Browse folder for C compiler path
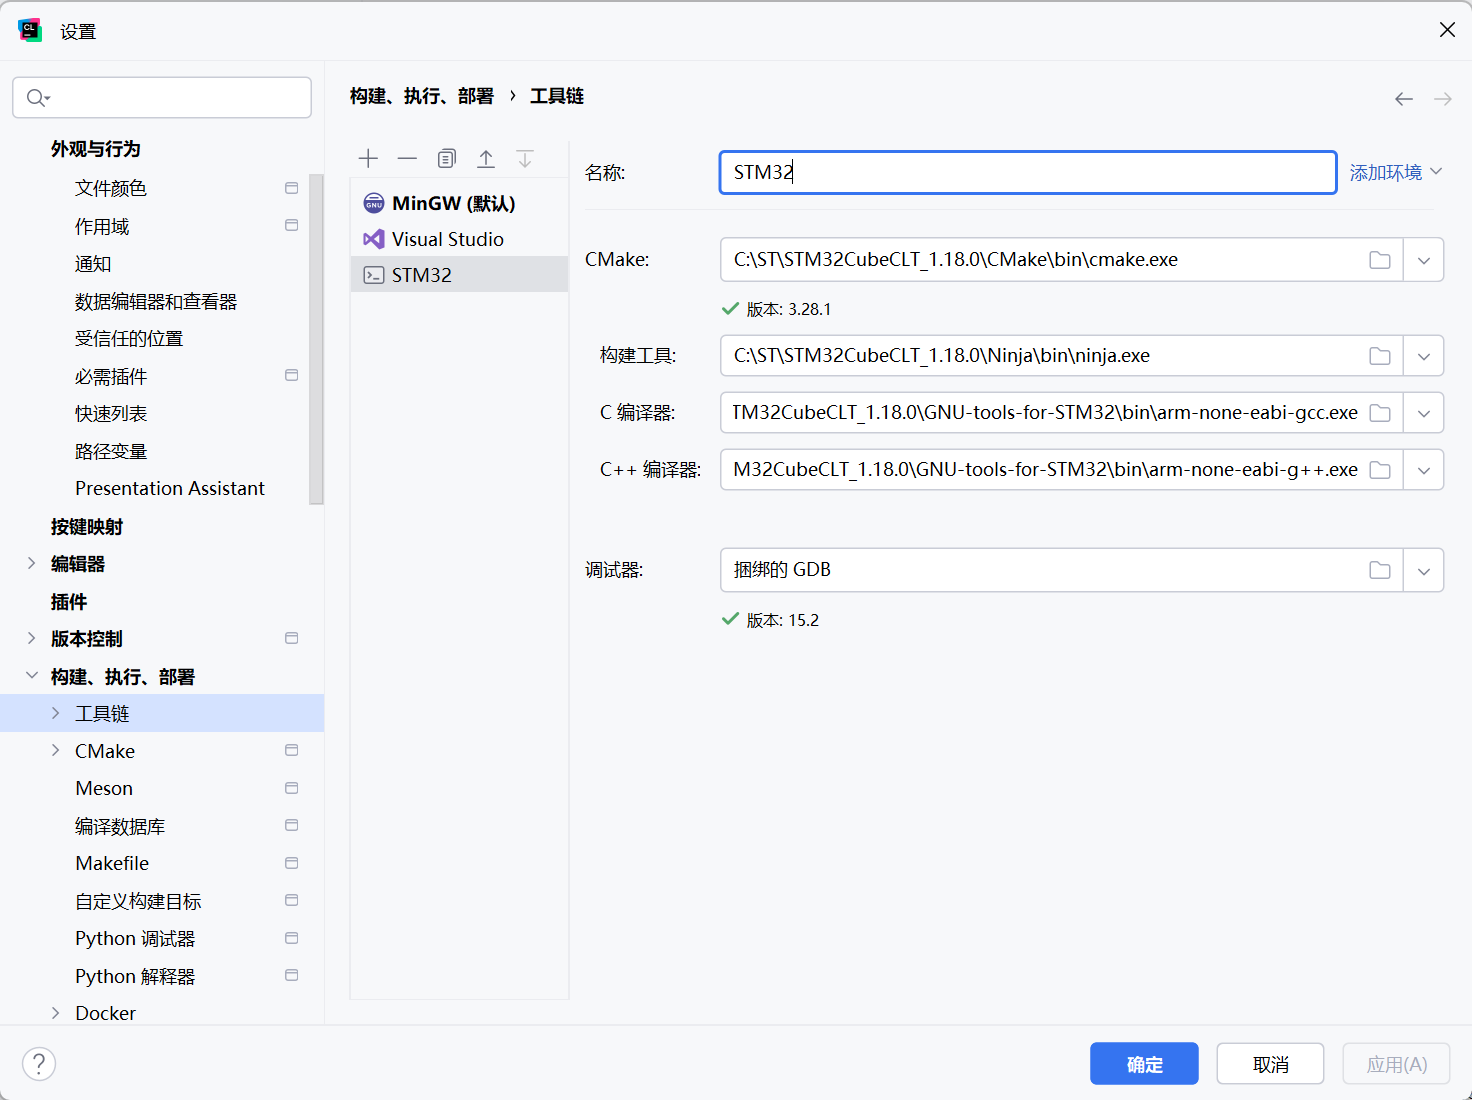This screenshot has height=1100, width=1472. 1380,413
